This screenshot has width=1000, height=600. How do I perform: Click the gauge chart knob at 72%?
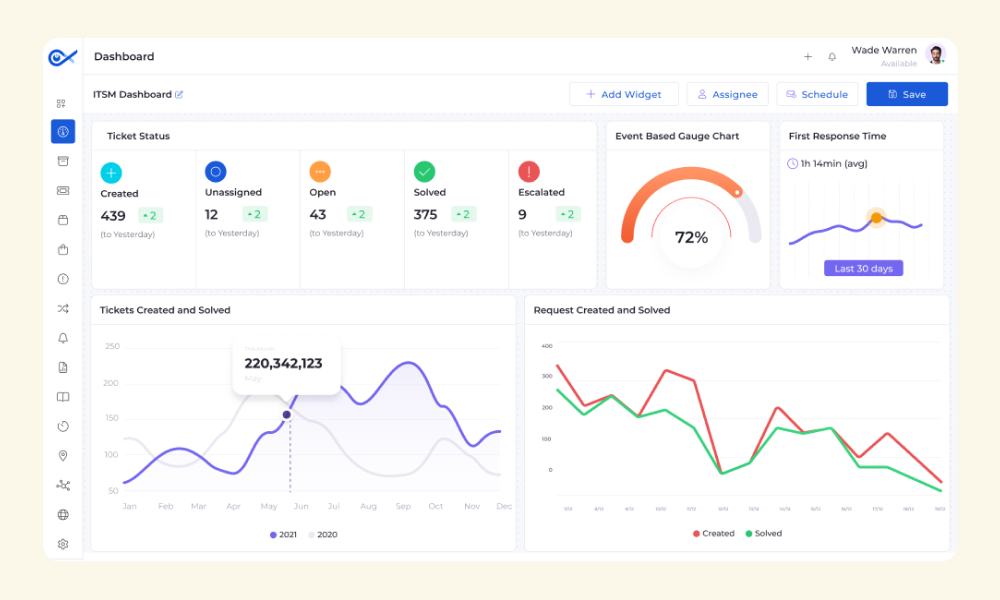click(737, 192)
